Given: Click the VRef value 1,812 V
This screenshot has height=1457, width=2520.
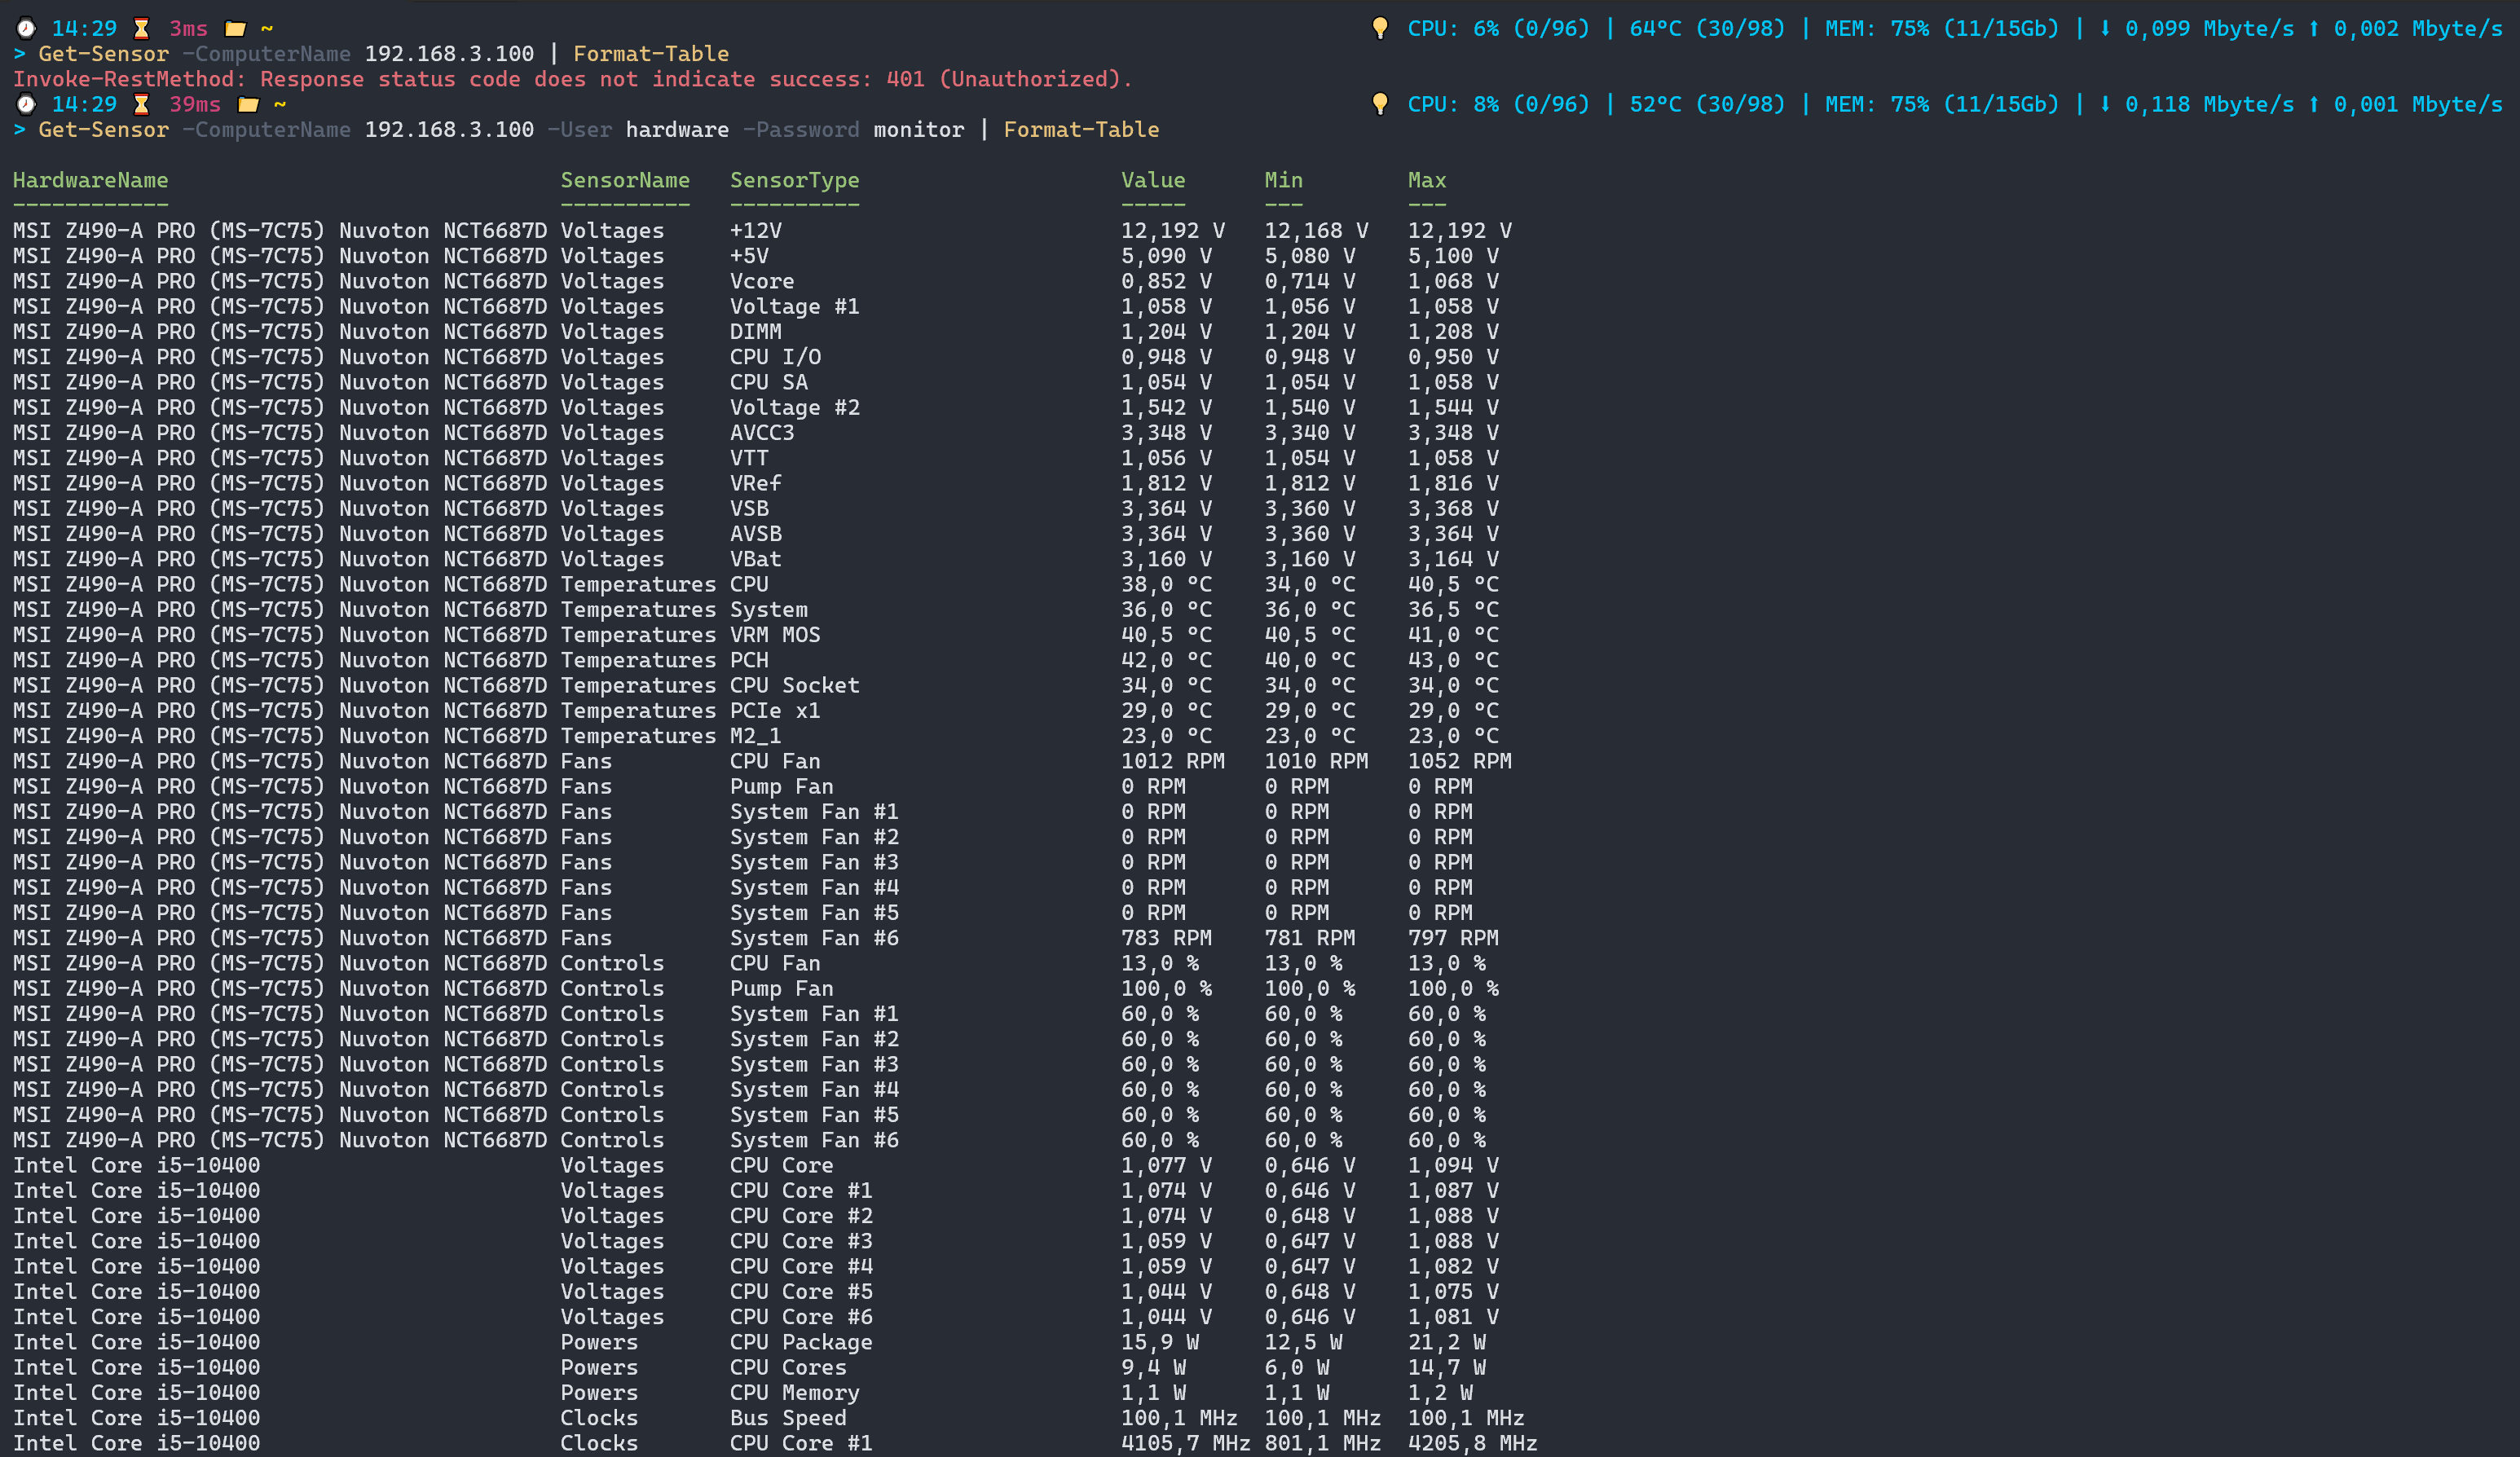Looking at the screenshot, I should click(x=1166, y=483).
